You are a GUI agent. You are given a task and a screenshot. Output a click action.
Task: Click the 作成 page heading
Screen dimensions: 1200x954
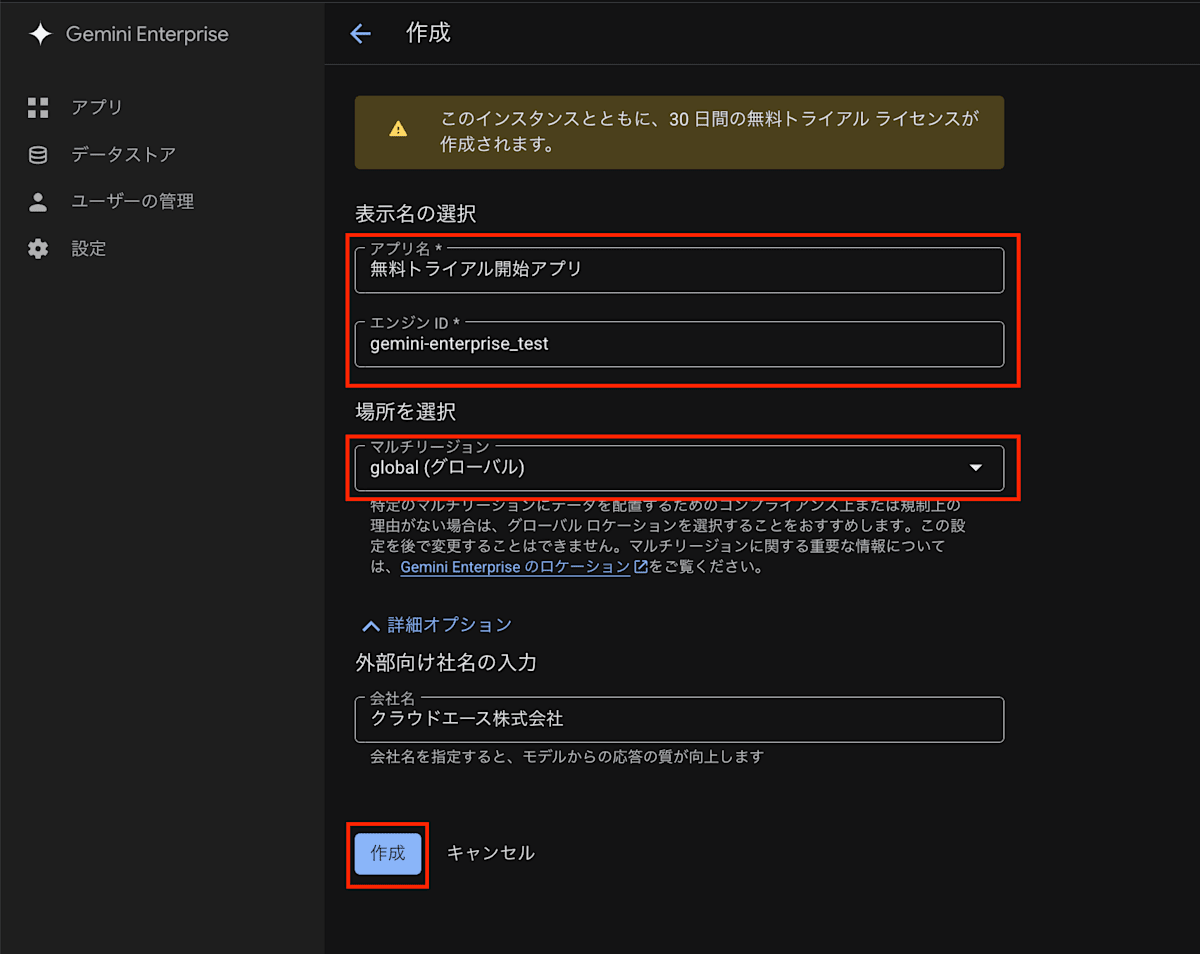pos(428,33)
